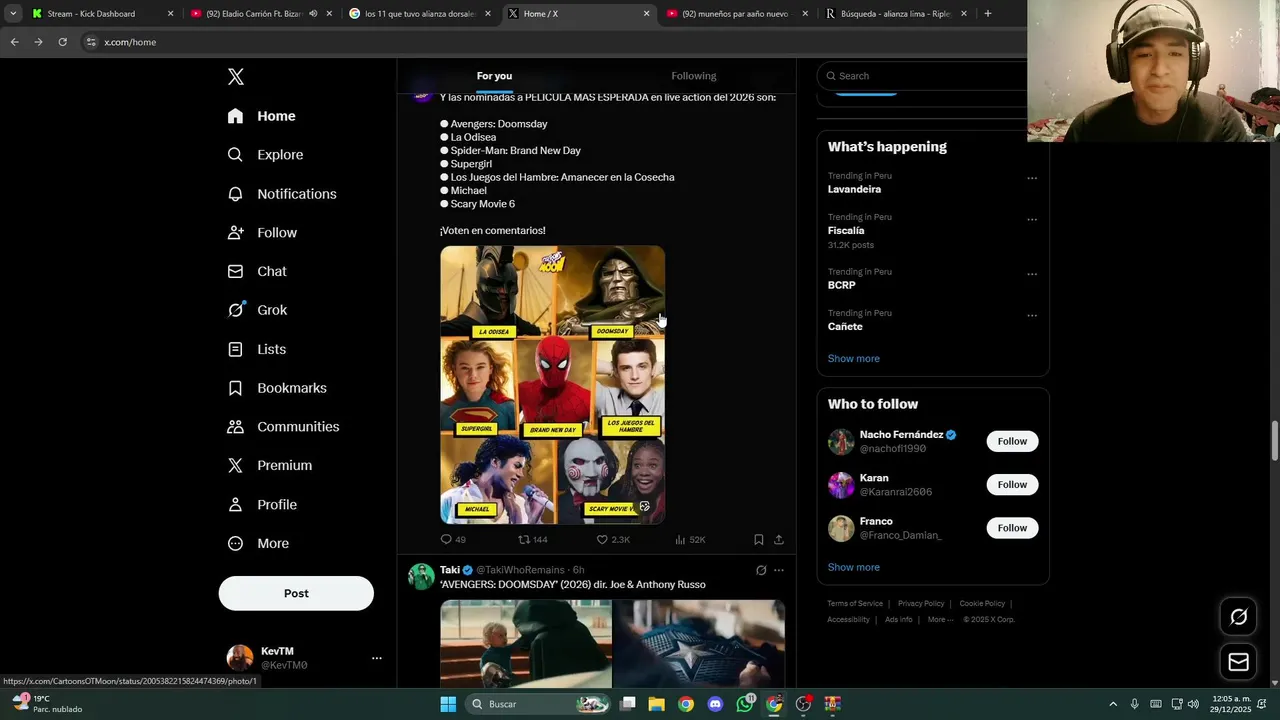Open options for Lavandeira trend
The image size is (1280, 720).
point(1032,178)
